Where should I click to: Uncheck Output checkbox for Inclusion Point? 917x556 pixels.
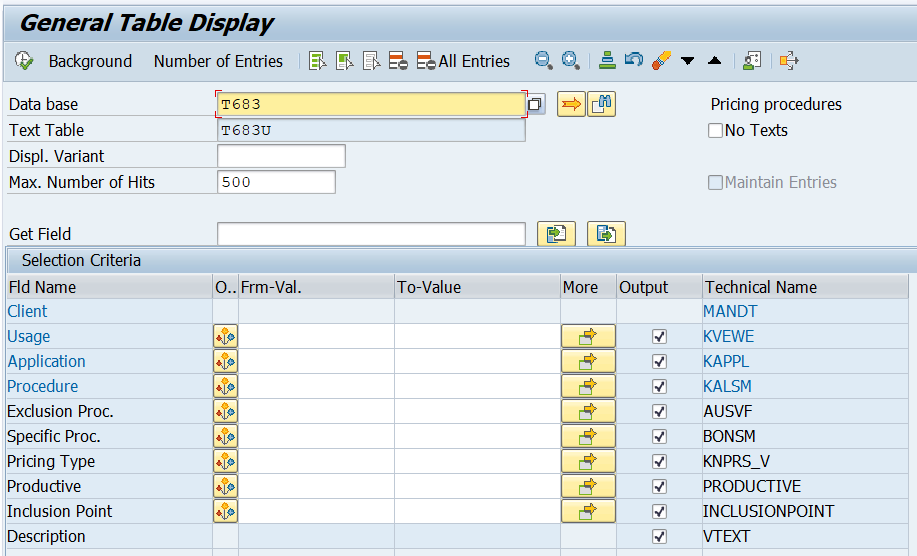659,512
